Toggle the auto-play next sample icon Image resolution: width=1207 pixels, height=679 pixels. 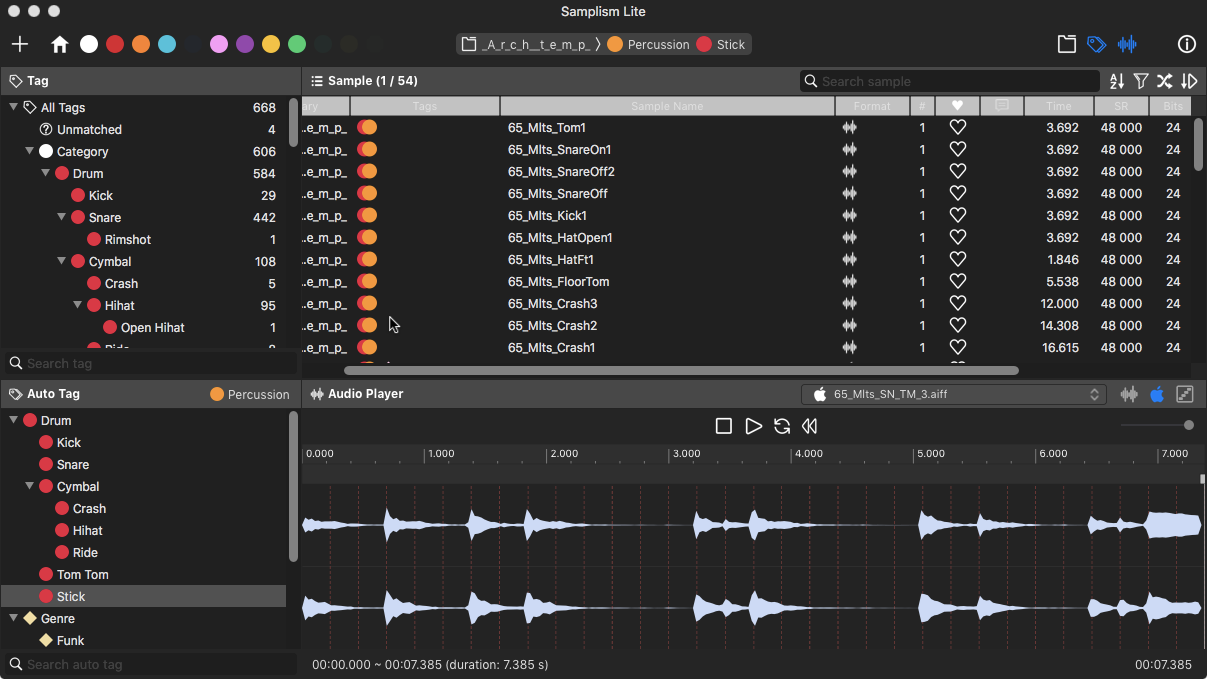point(1189,81)
